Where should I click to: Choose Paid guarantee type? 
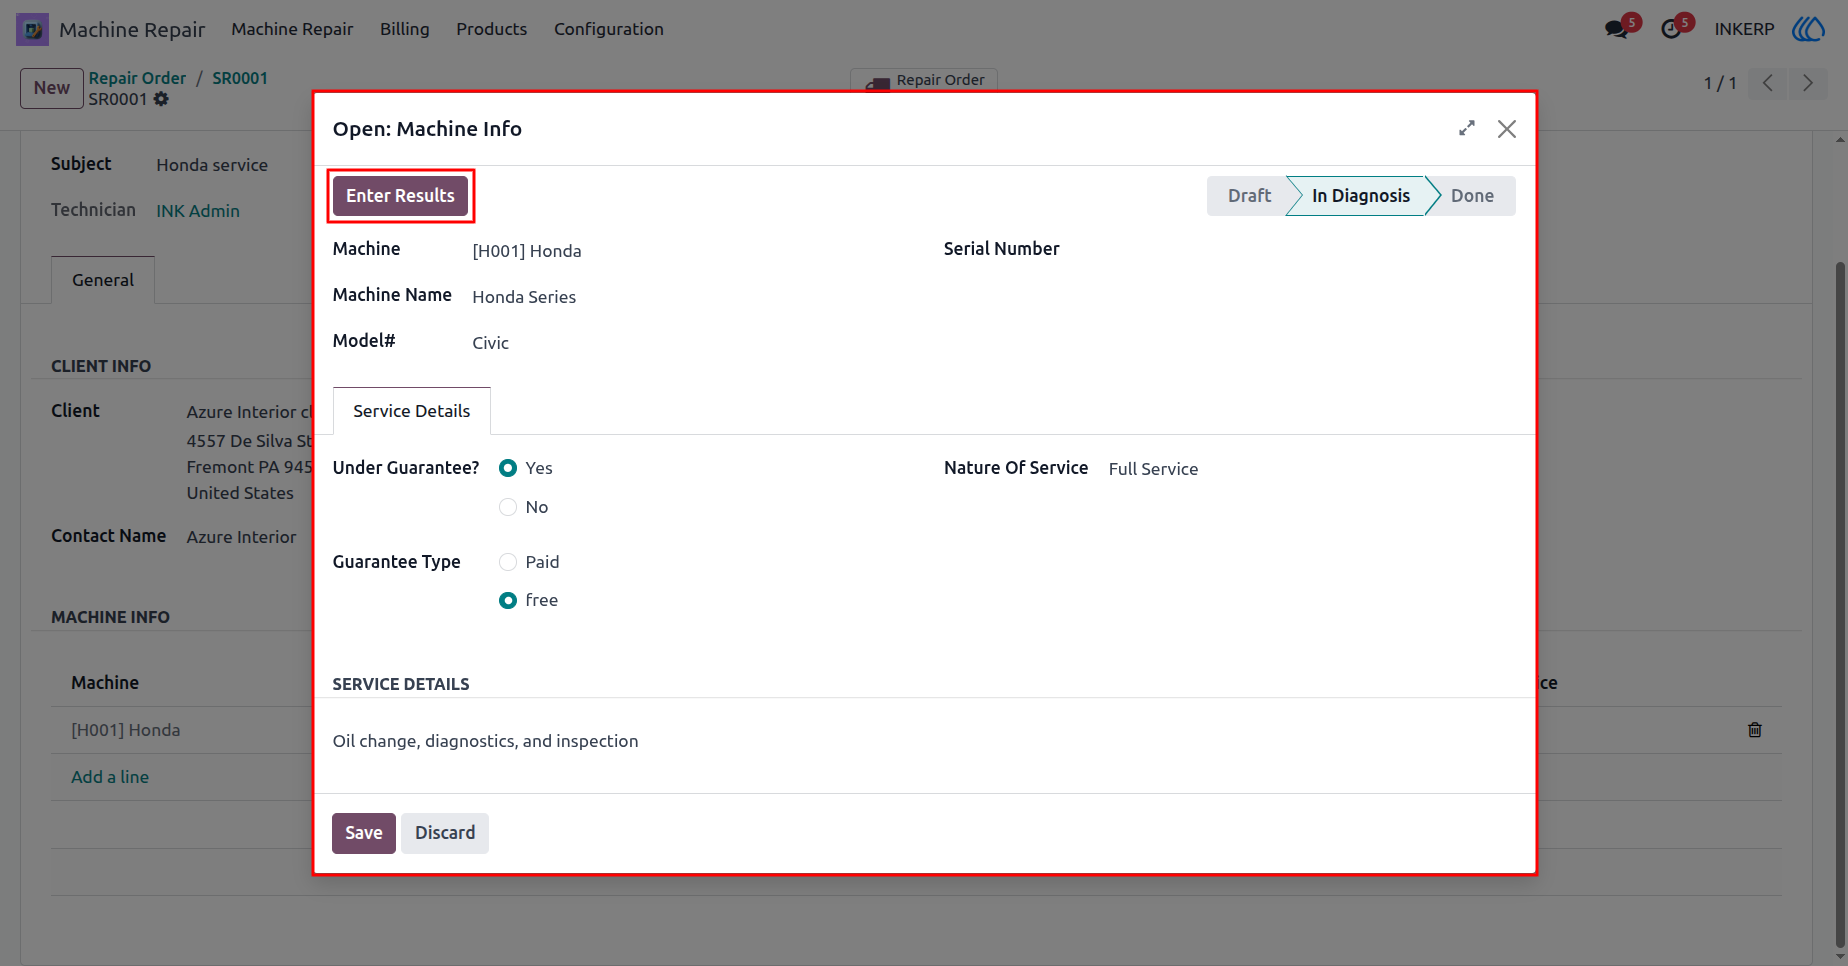508,562
